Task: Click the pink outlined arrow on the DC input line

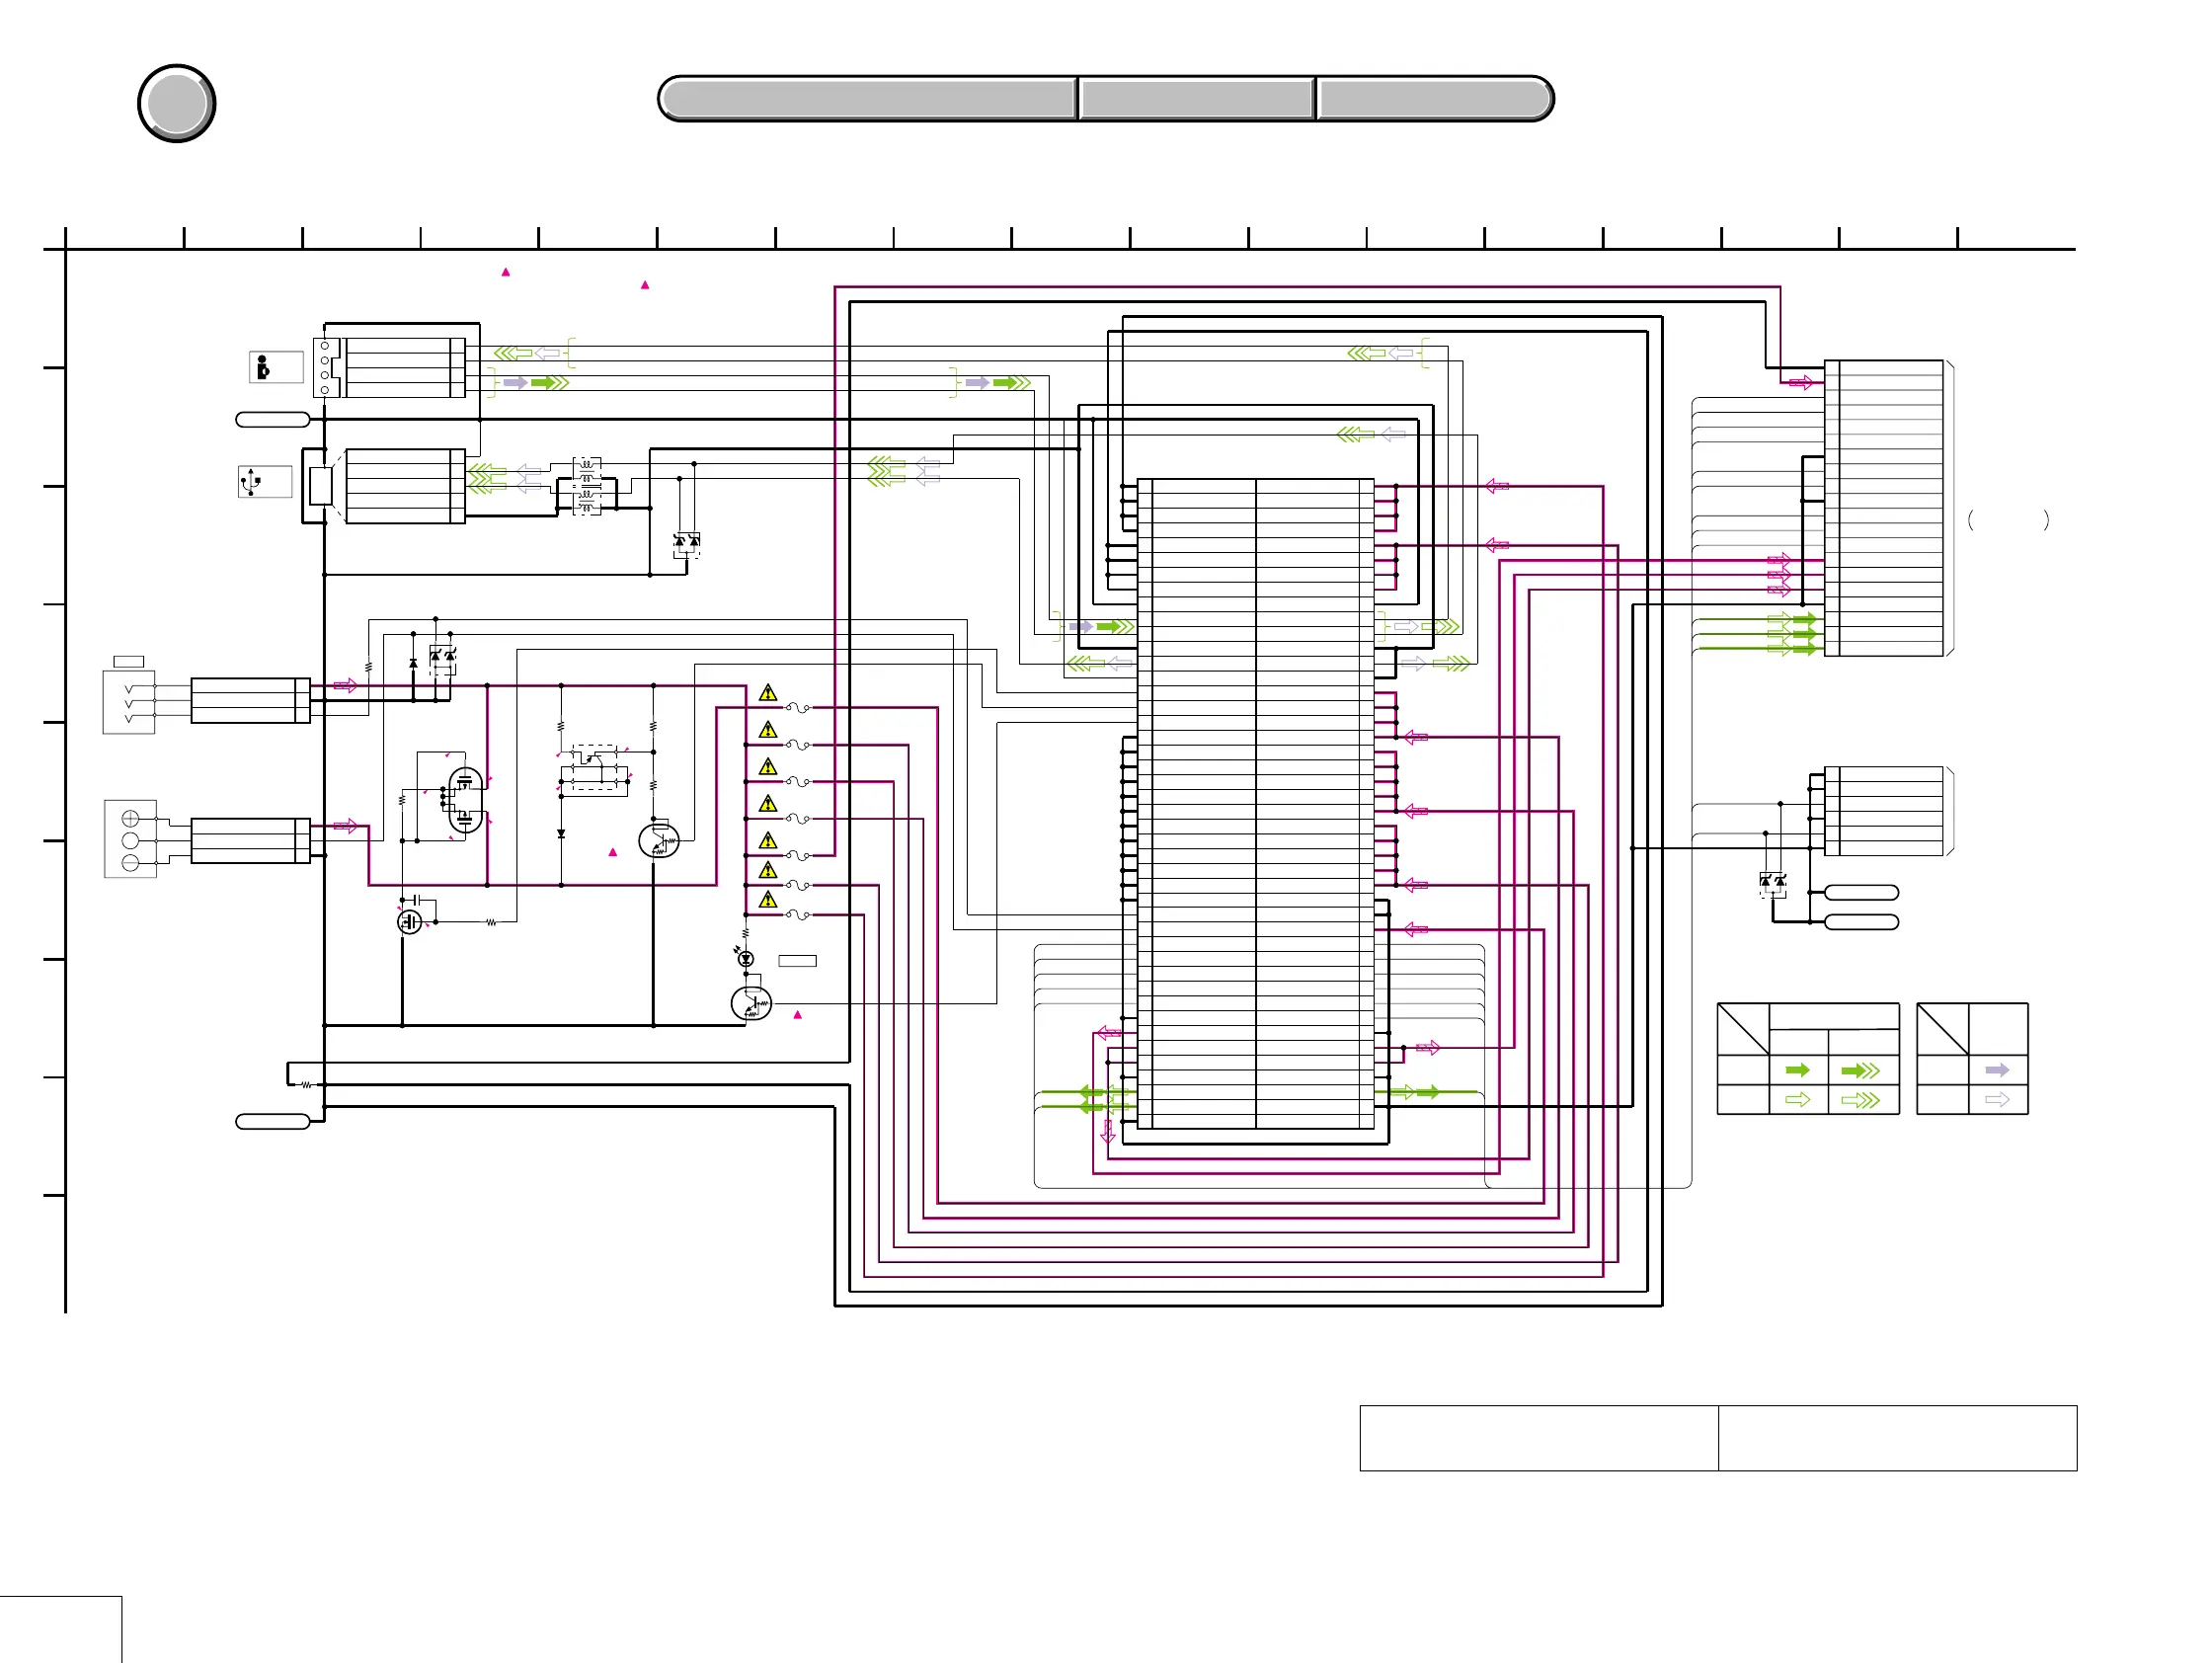Action: 345,685
